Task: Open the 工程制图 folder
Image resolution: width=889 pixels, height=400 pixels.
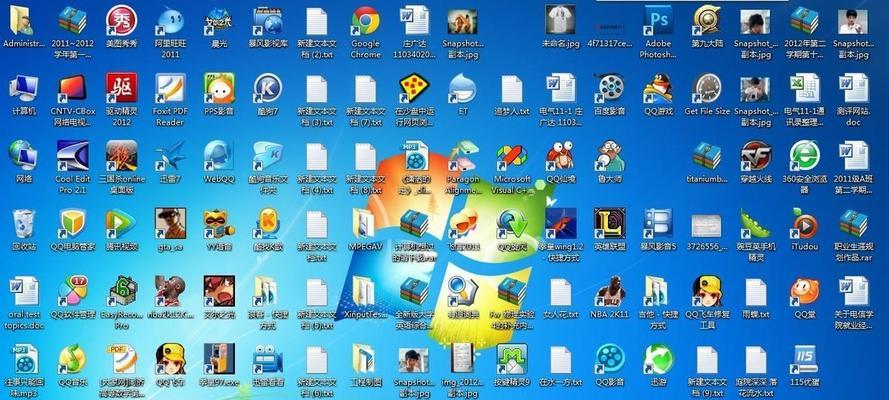Action: (366, 359)
